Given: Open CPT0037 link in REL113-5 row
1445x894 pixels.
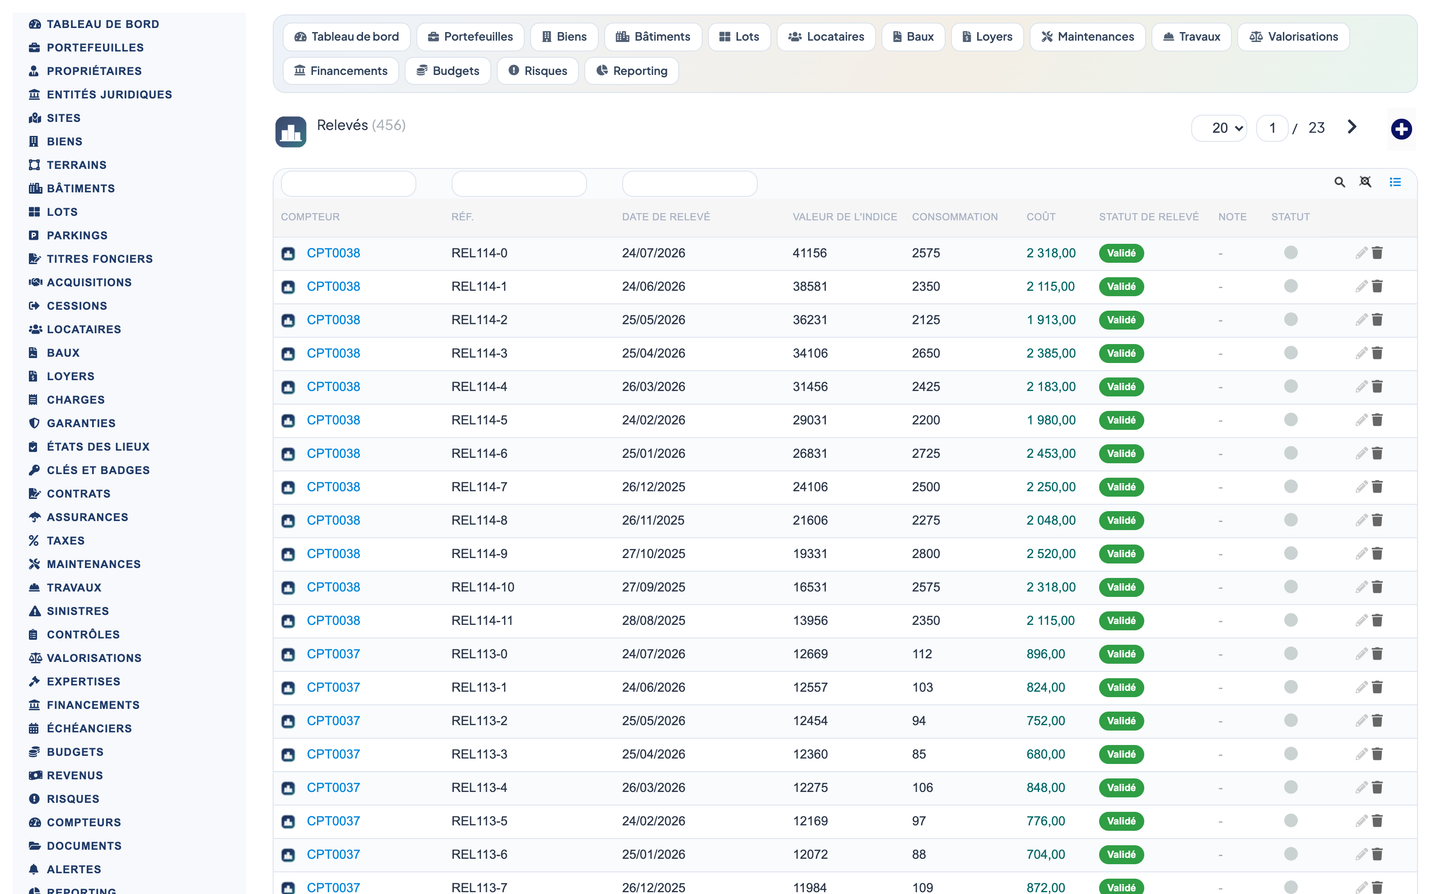Looking at the screenshot, I should pos(333,821).
